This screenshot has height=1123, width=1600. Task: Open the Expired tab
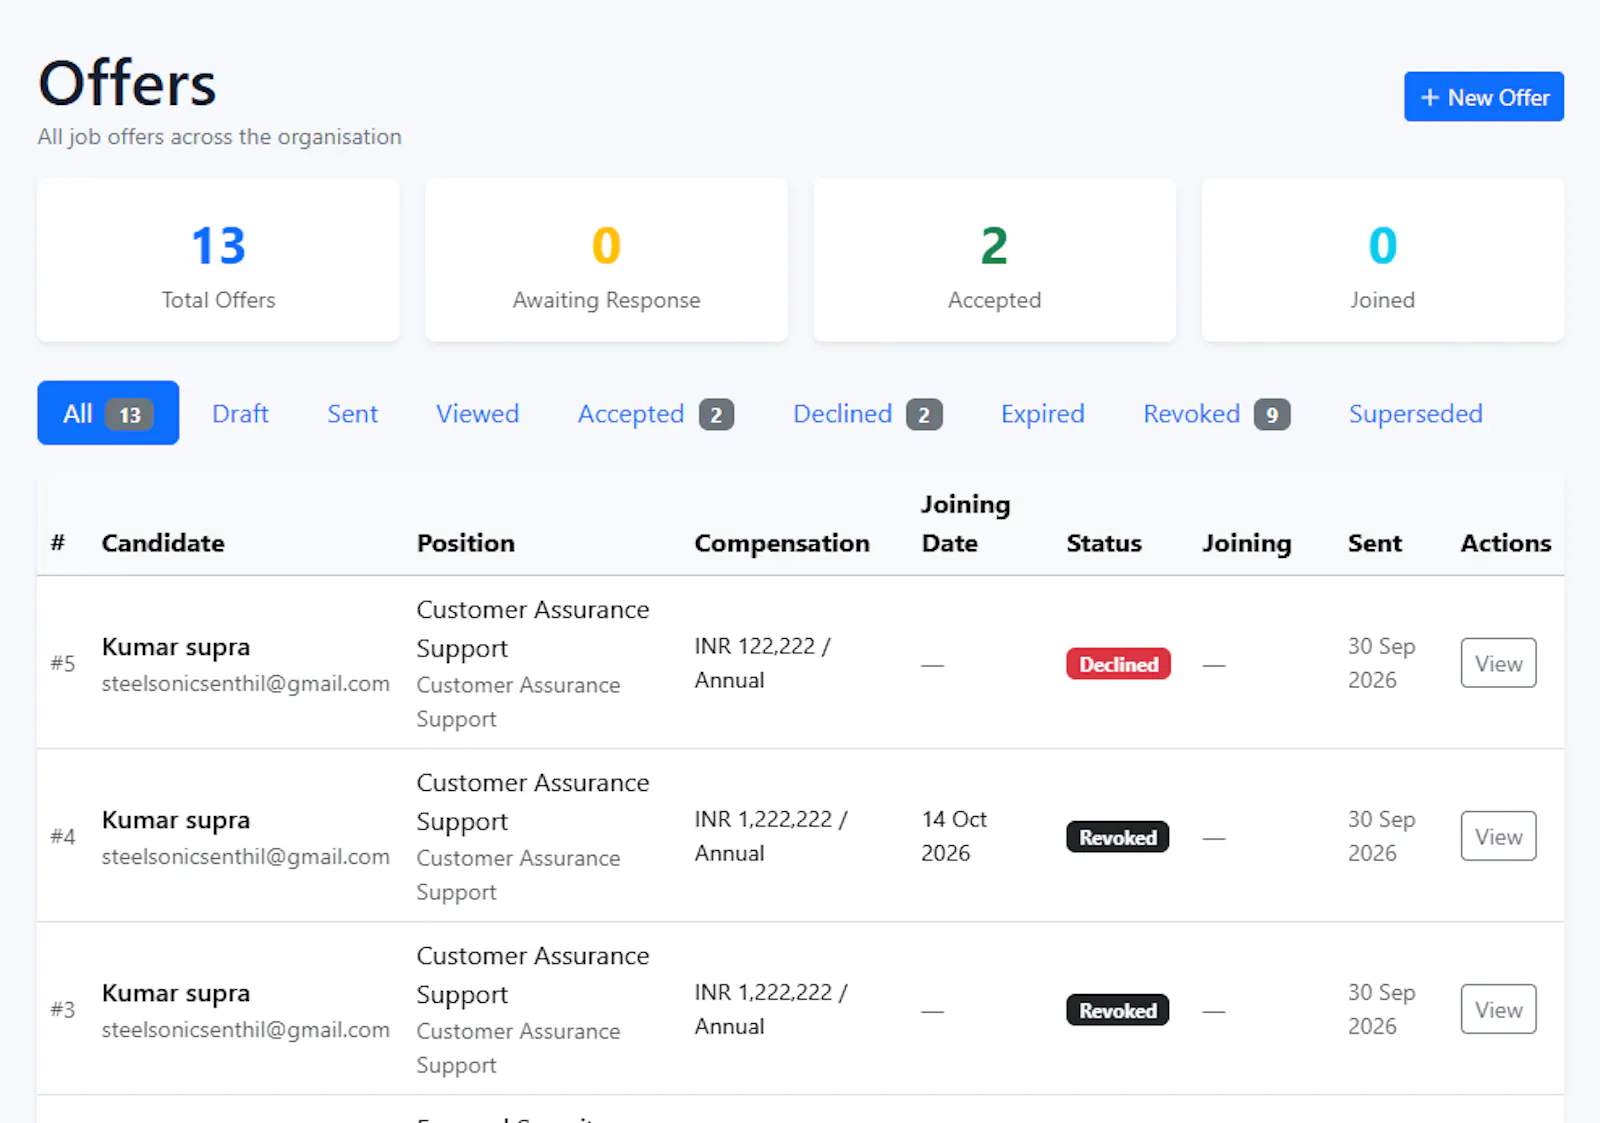1042,413
